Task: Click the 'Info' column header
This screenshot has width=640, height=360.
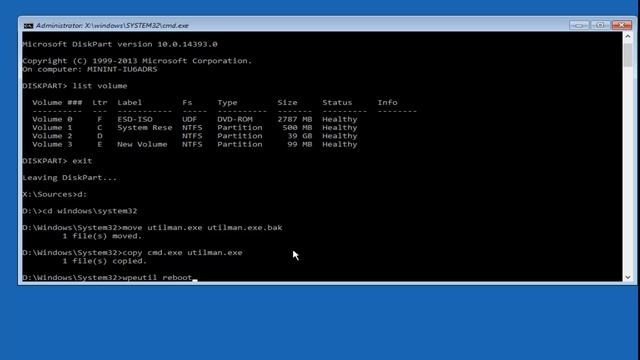Action: click(387, 102)
